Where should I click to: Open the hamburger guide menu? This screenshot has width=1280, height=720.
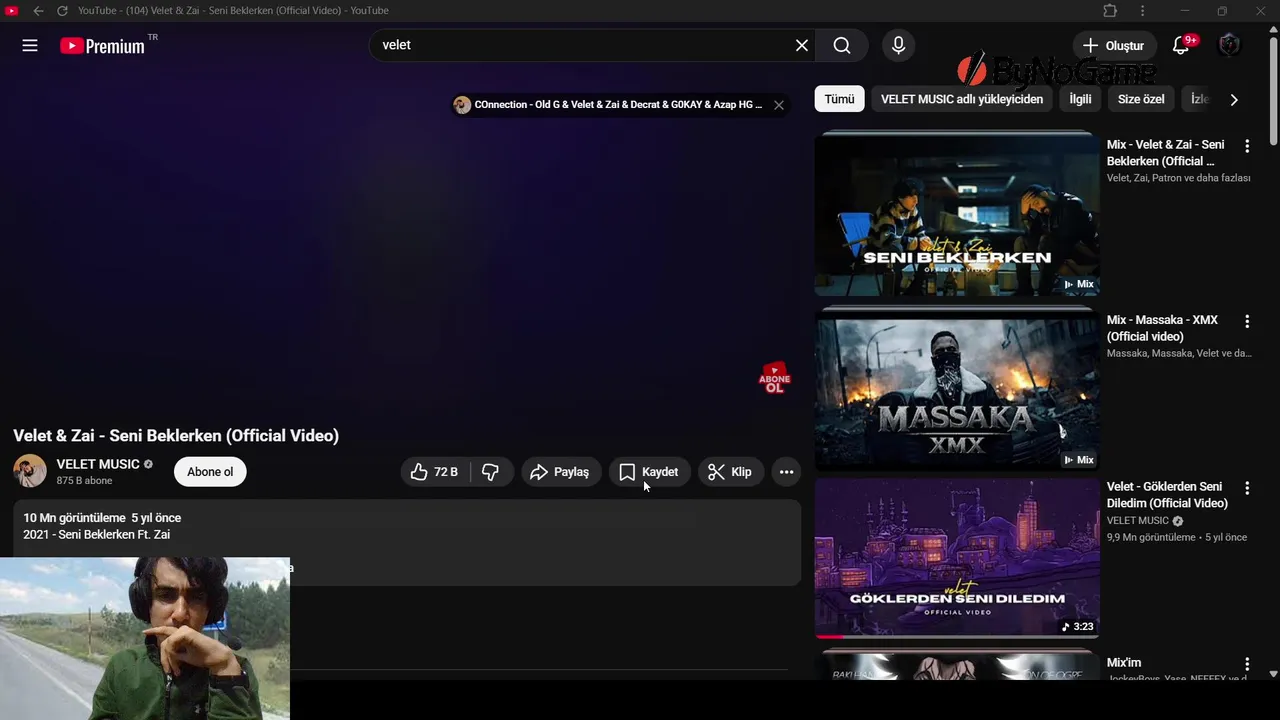(30, 45)
